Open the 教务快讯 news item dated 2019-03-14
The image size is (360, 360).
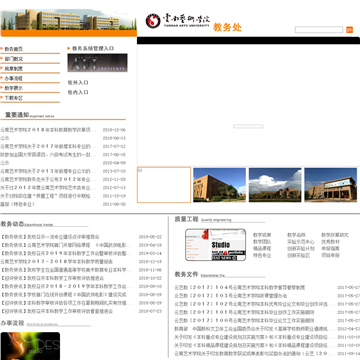[66, 253]
